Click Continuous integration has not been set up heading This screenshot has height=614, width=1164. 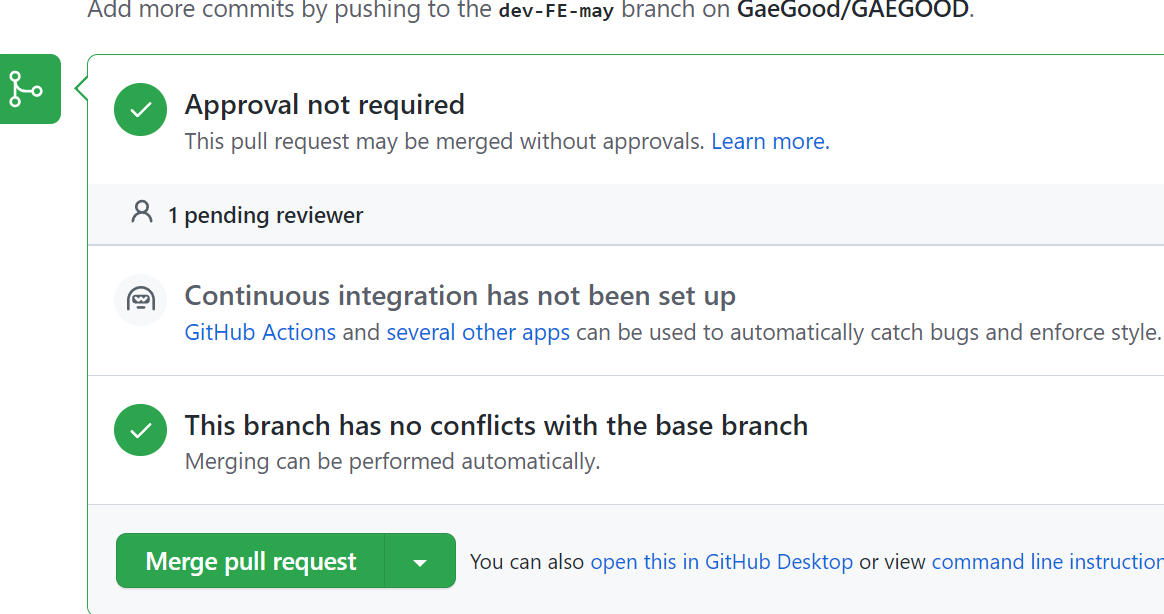tap(460, 295)
